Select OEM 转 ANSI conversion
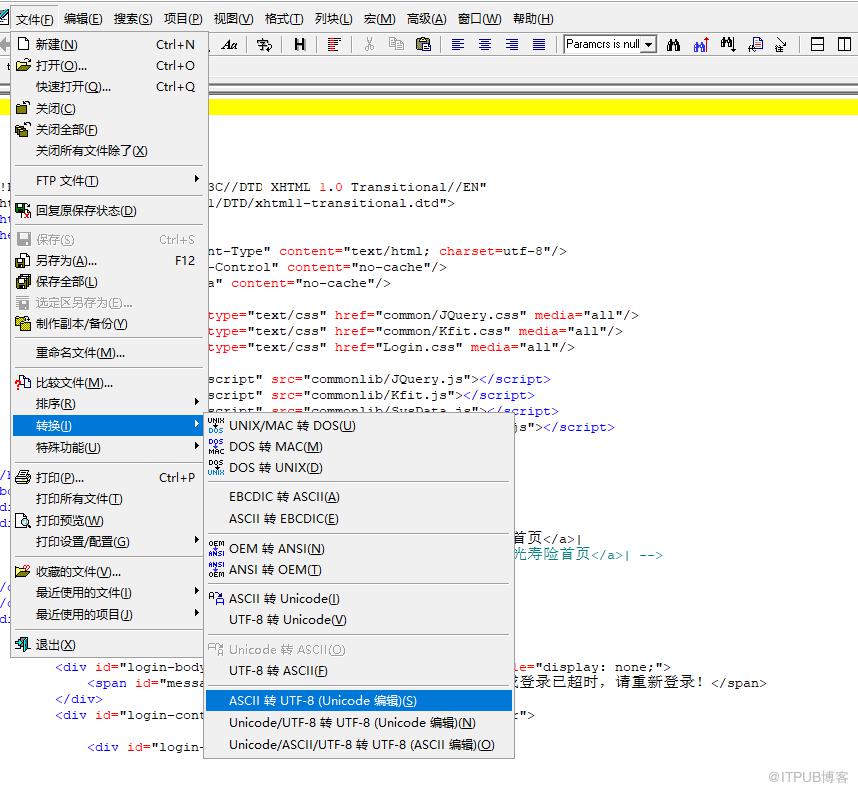The height and width of the screenshot is (792, 858). pos(359,548)
